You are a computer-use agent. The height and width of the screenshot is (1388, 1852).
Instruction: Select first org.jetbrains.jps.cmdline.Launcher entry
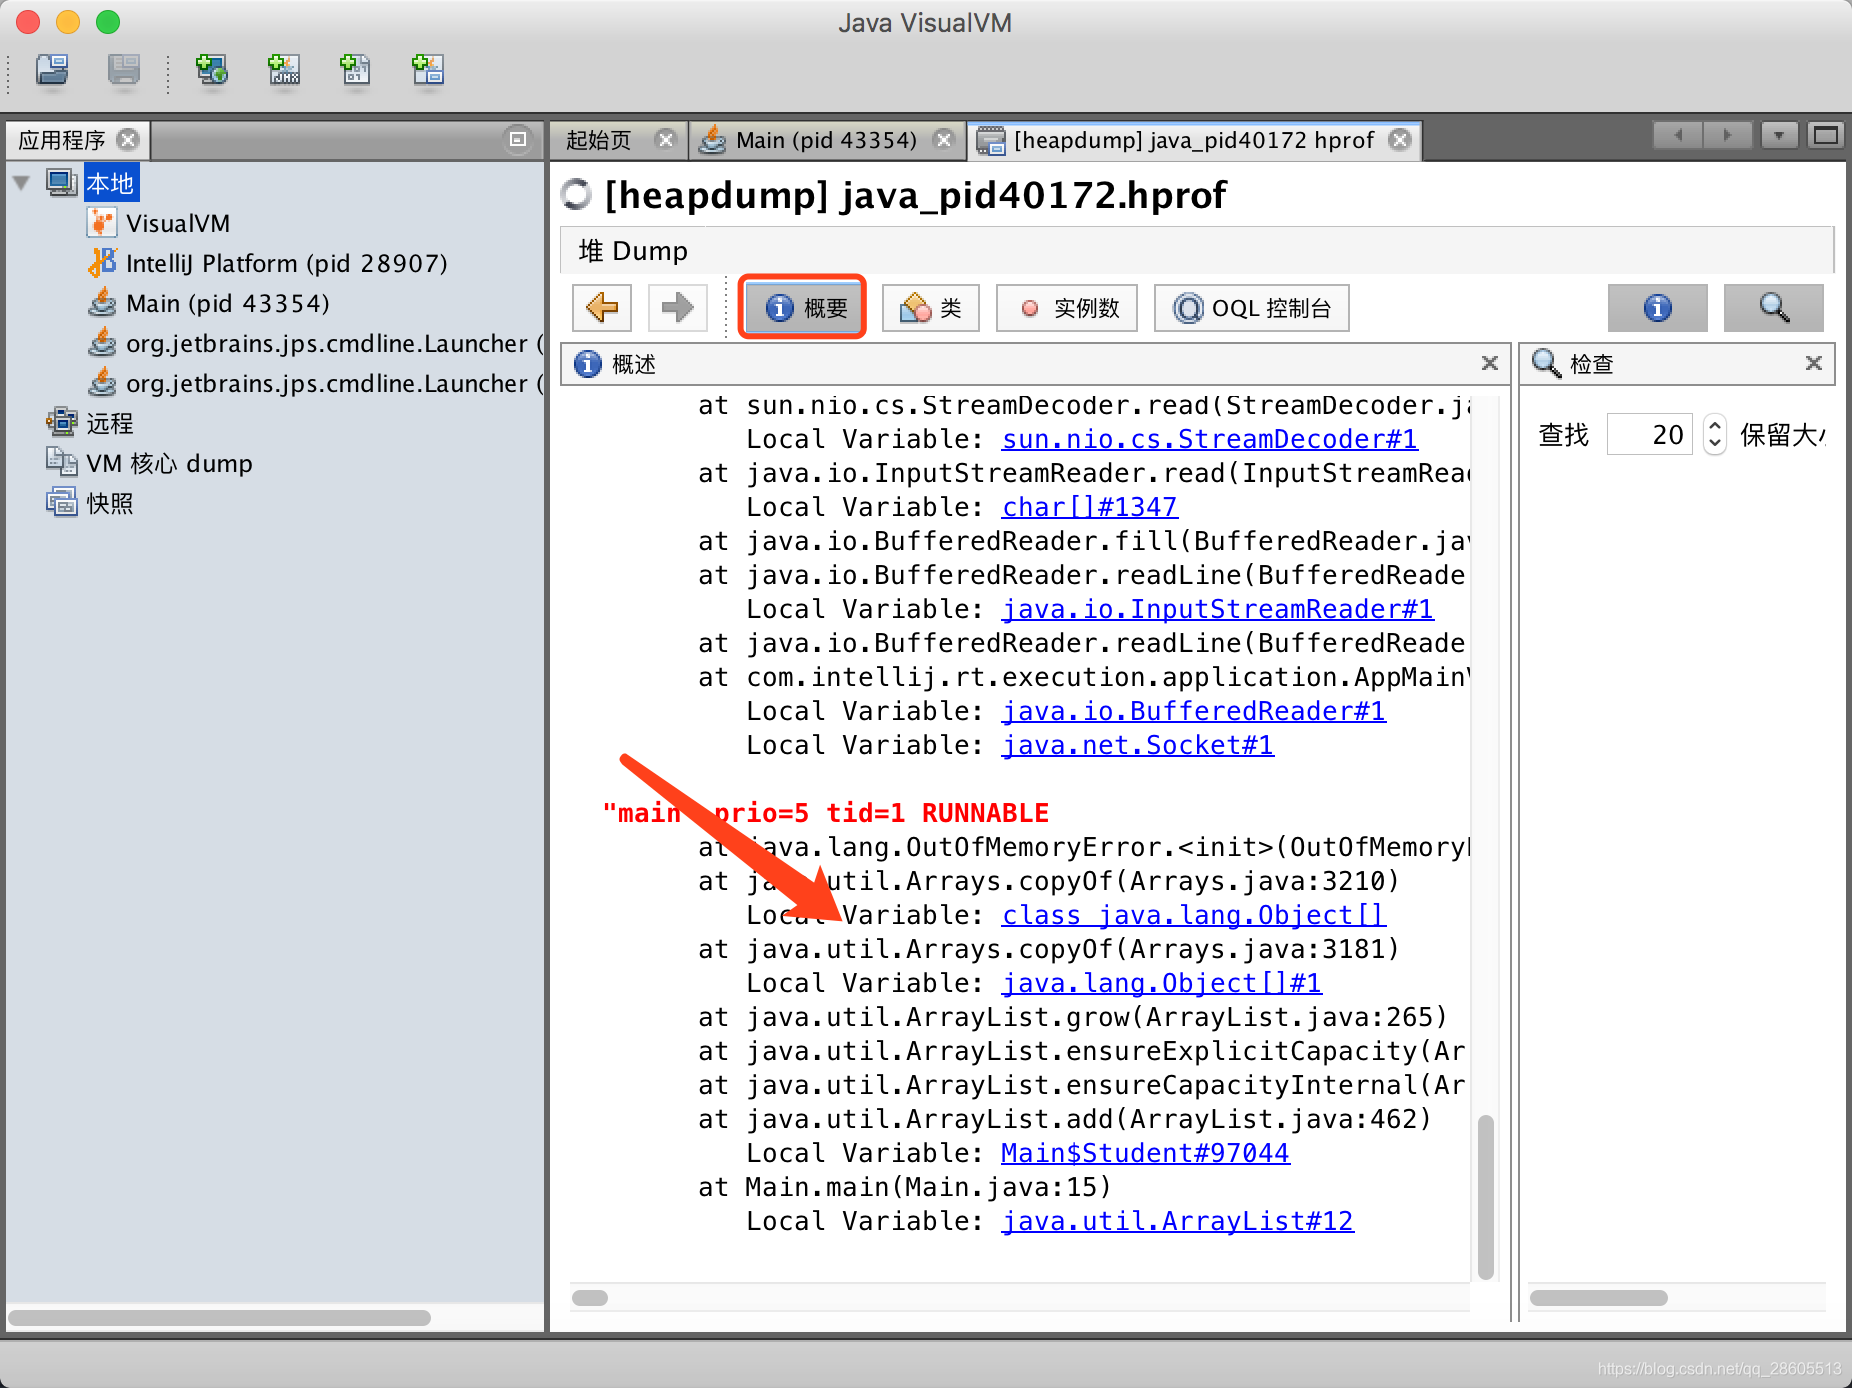click(334, 343)
